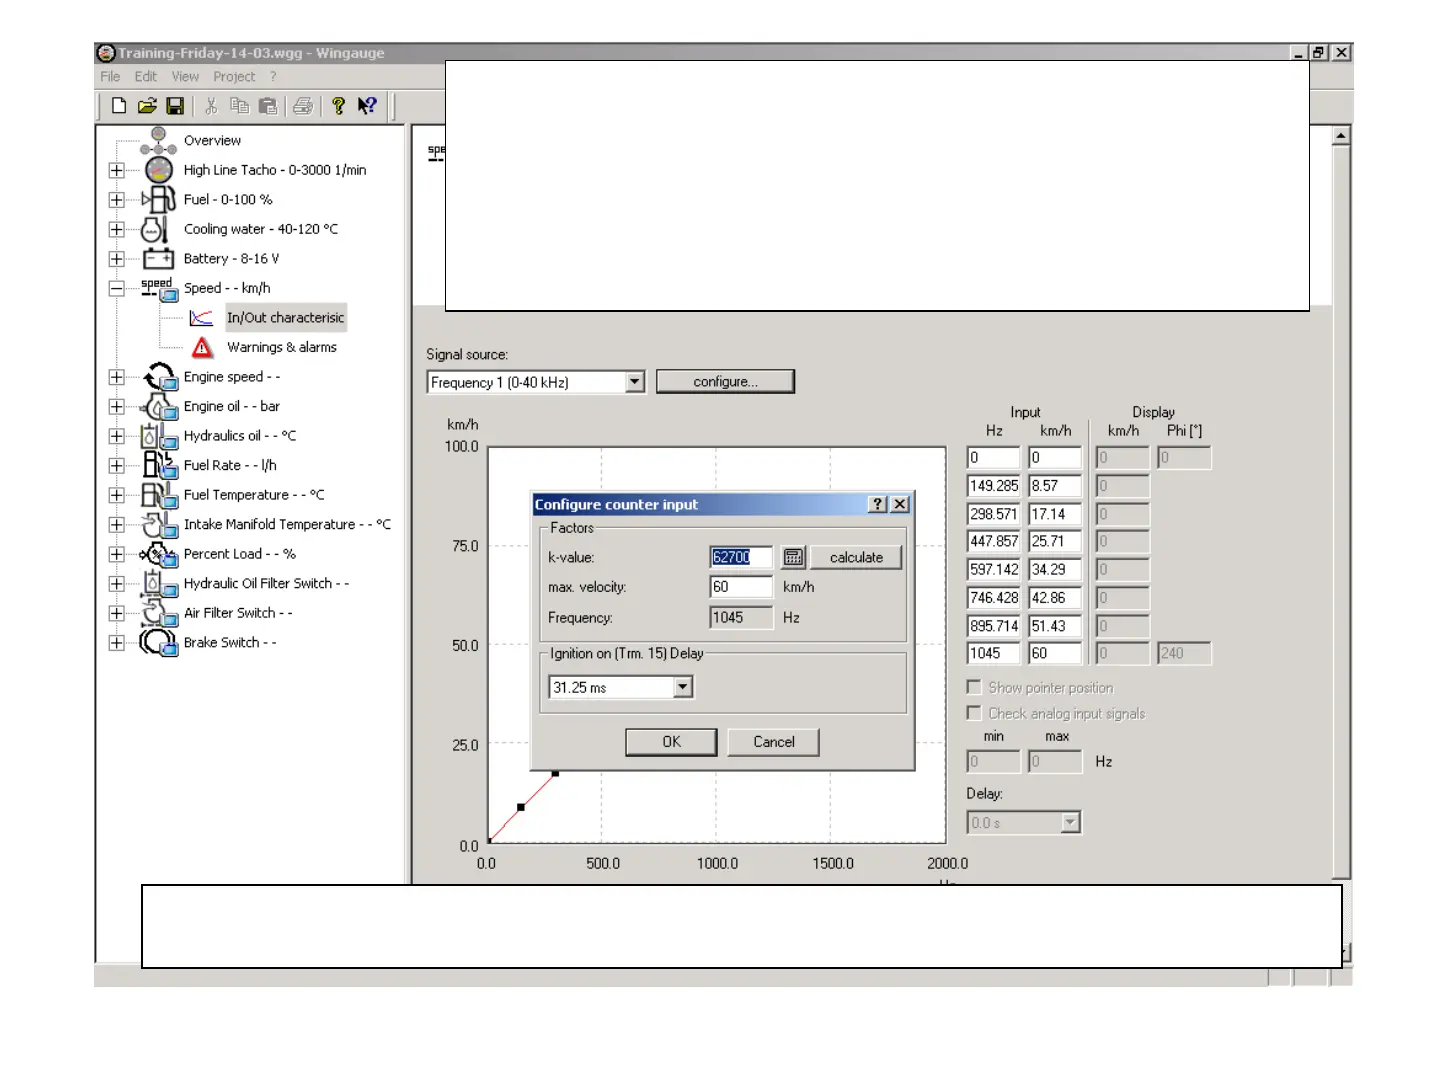
Task: Select the Fuel pump icon
Action: point(159,200)
